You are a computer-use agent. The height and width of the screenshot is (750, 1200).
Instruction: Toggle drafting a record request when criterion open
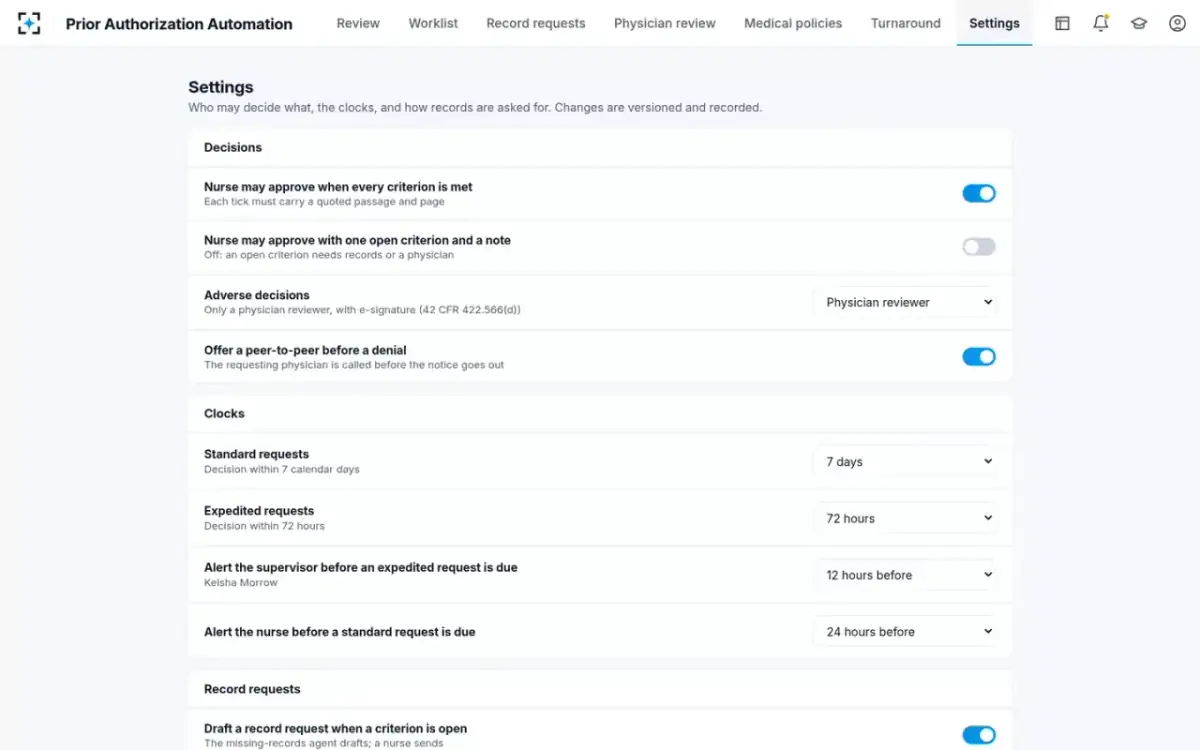click(x=979, y=735)
